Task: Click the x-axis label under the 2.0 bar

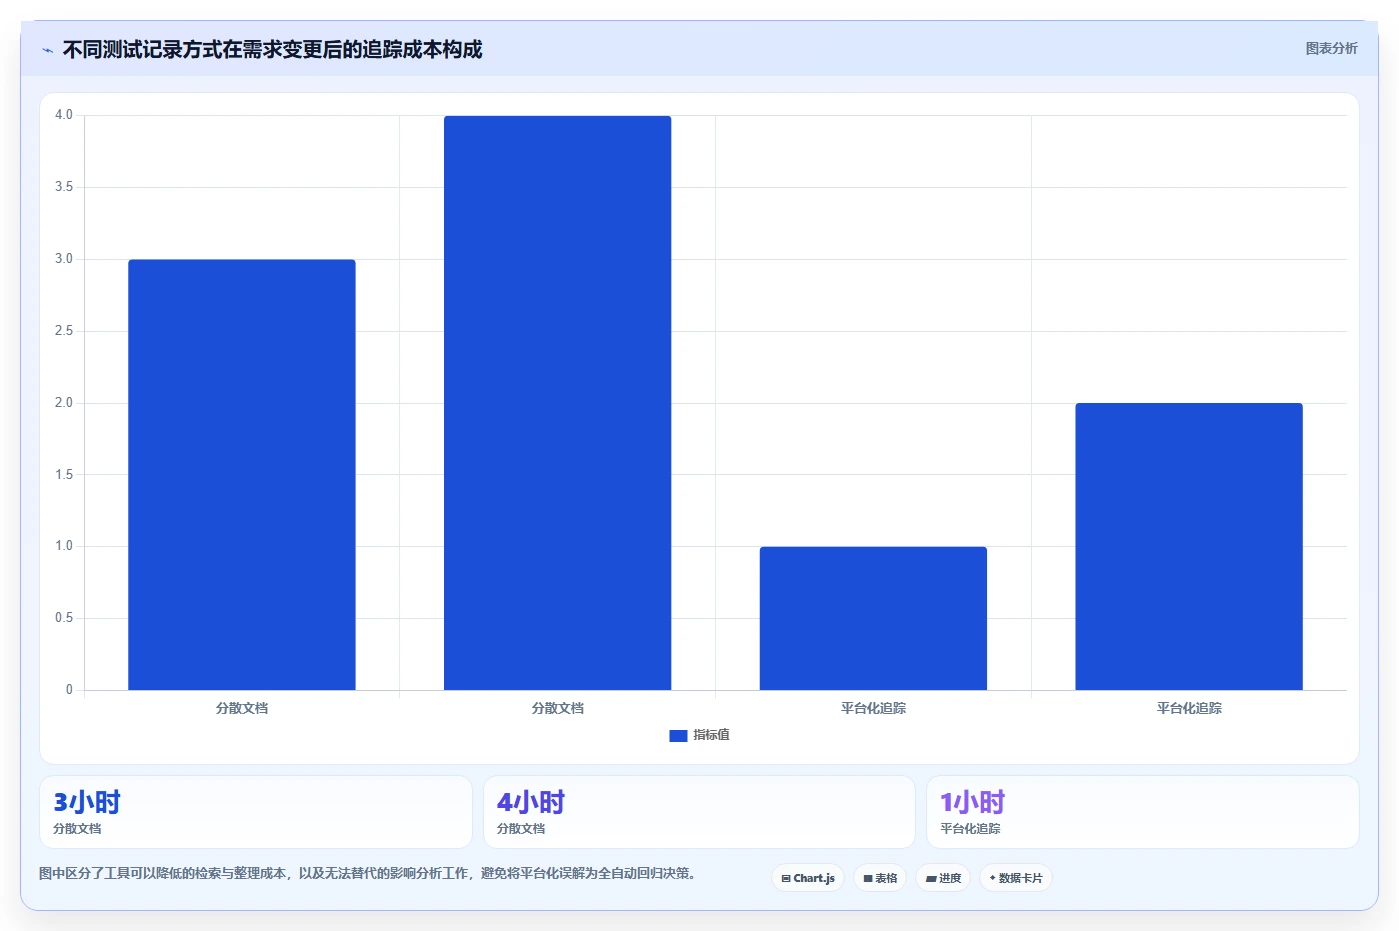Action: point(1189,708)
